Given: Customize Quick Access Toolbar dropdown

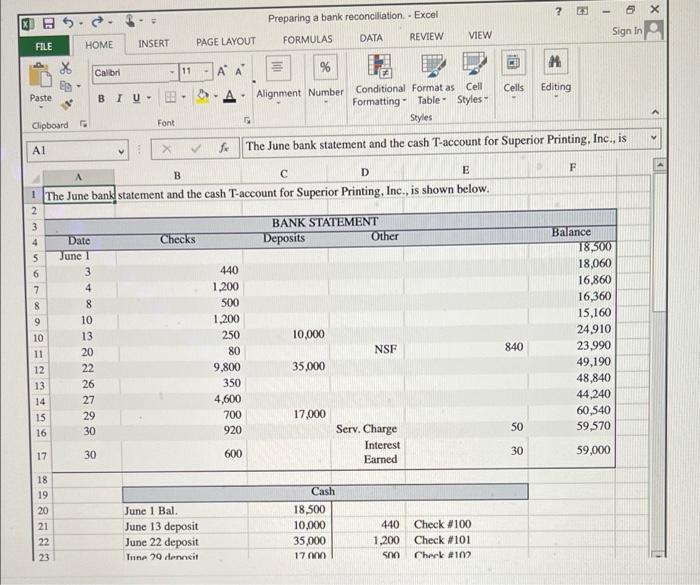Looking at the screenshot, I should point(153,20).
